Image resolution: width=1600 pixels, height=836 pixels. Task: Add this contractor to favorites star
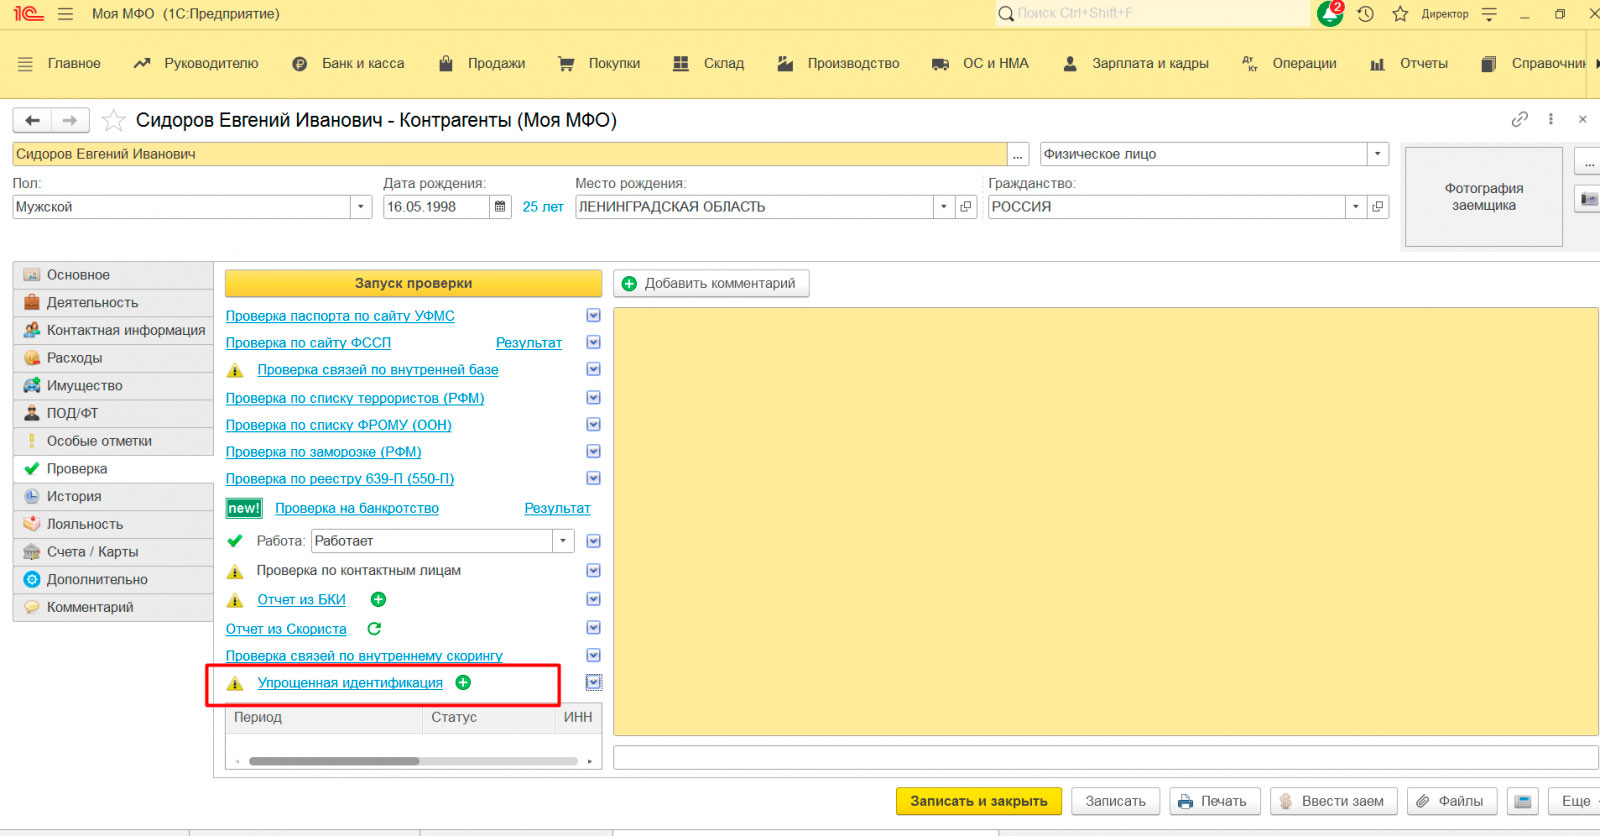pyautogui.click(x=114, y=120)
